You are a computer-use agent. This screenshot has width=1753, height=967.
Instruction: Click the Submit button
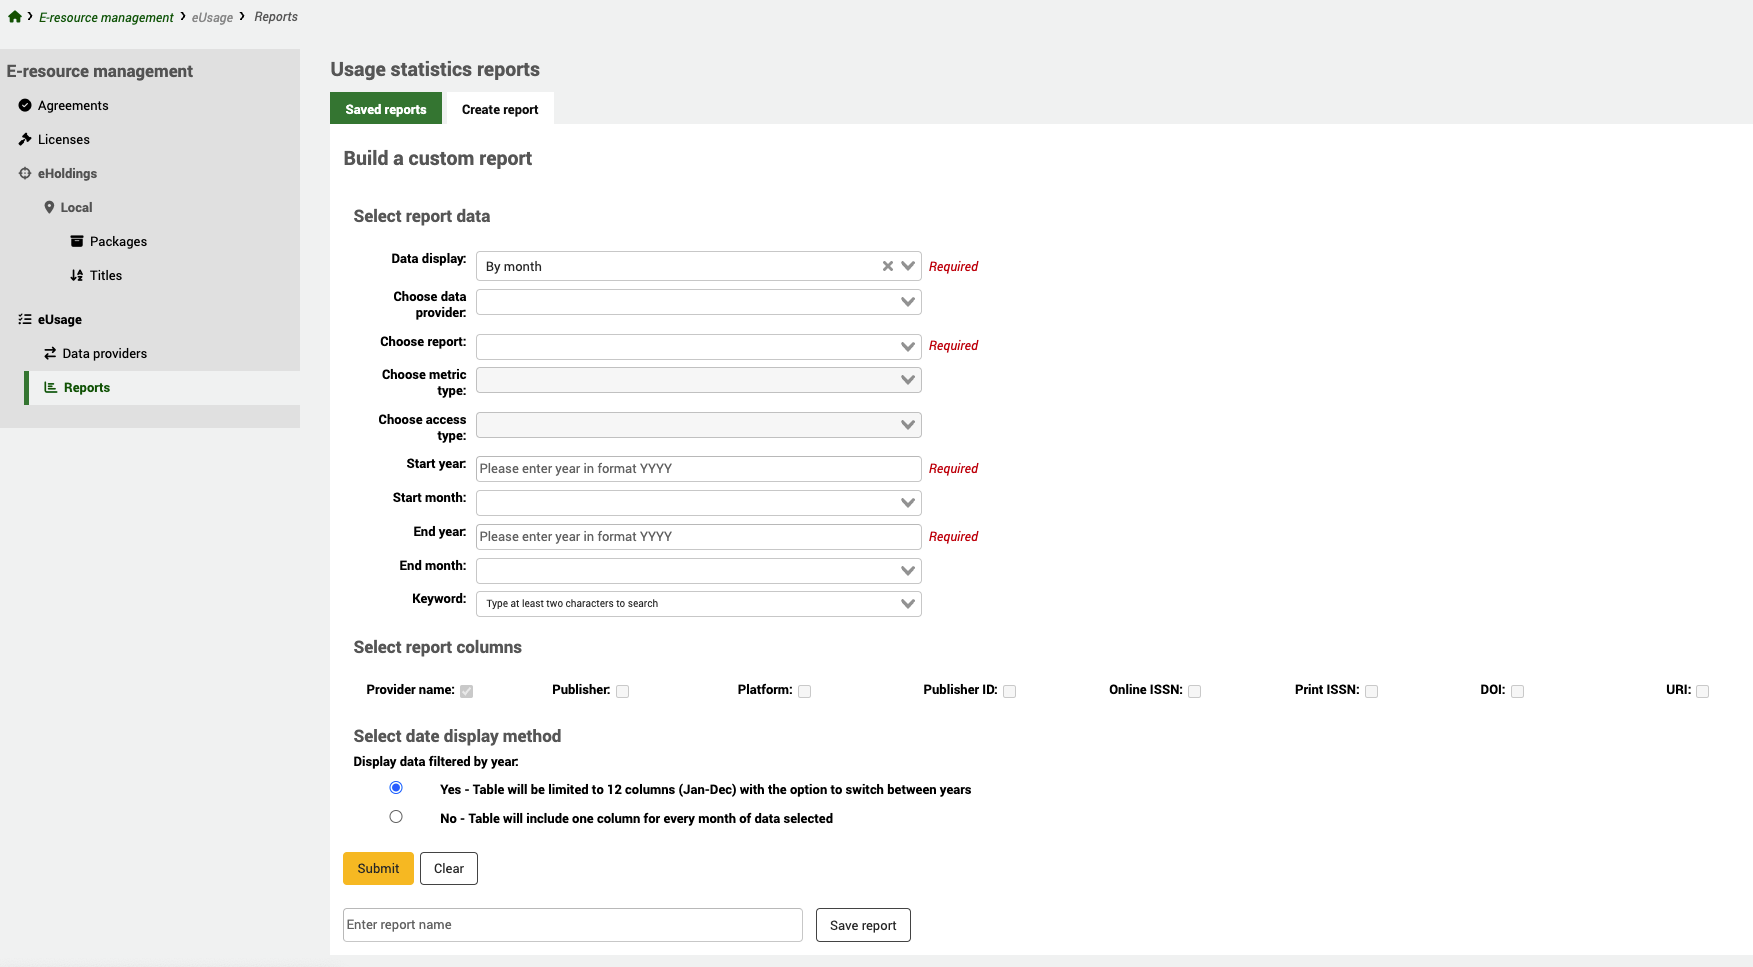click(378, 868)
